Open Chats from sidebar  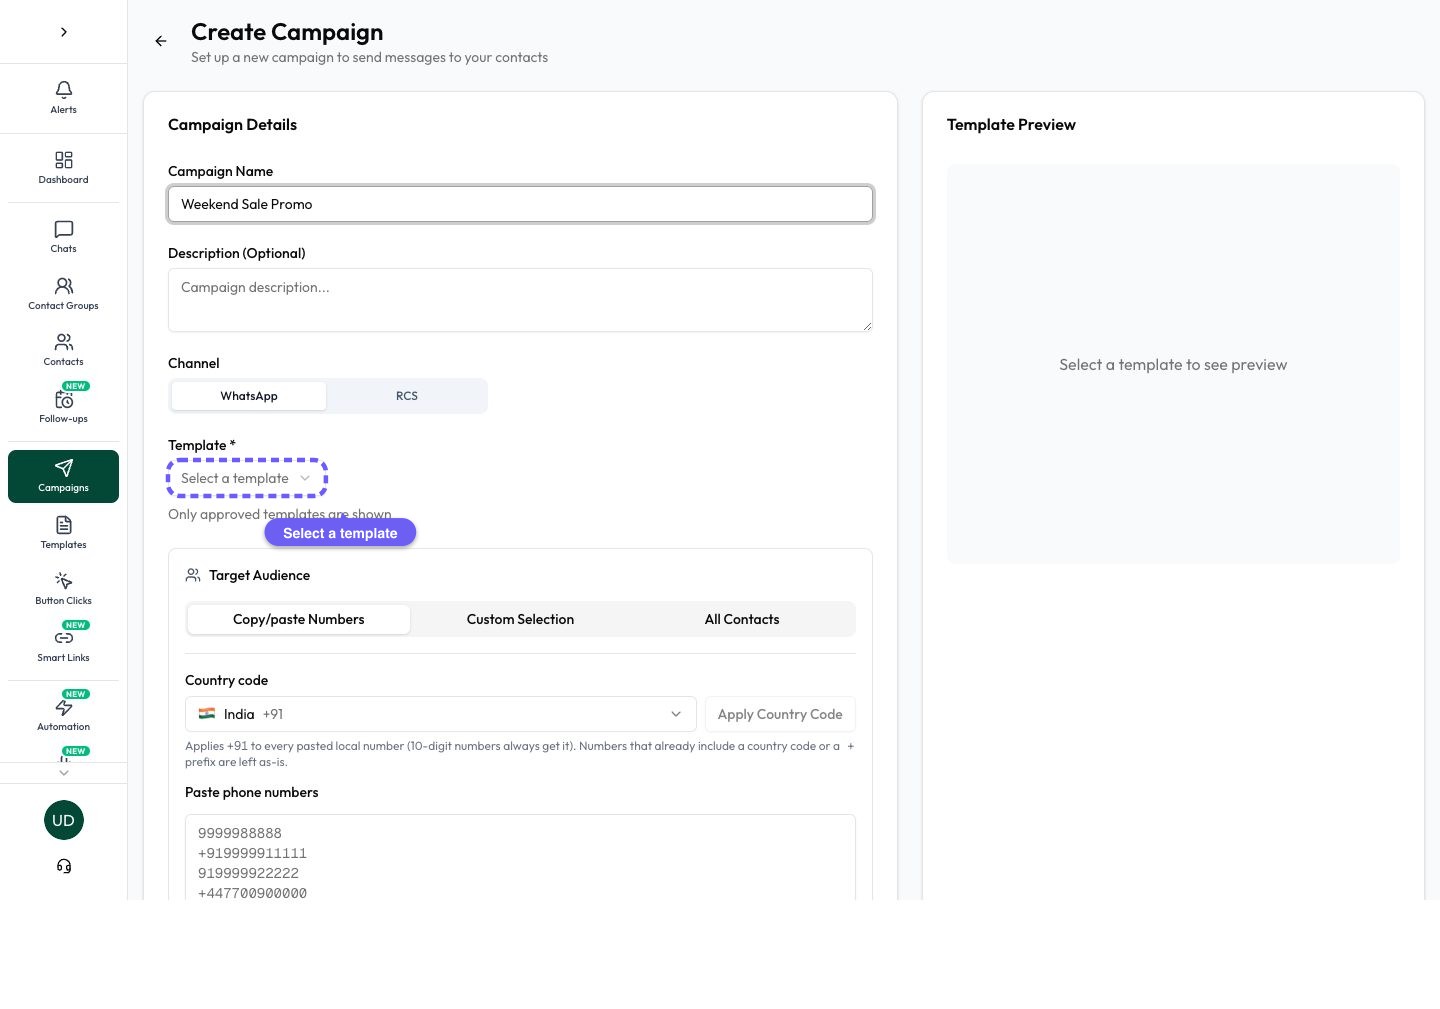(63, 236)
